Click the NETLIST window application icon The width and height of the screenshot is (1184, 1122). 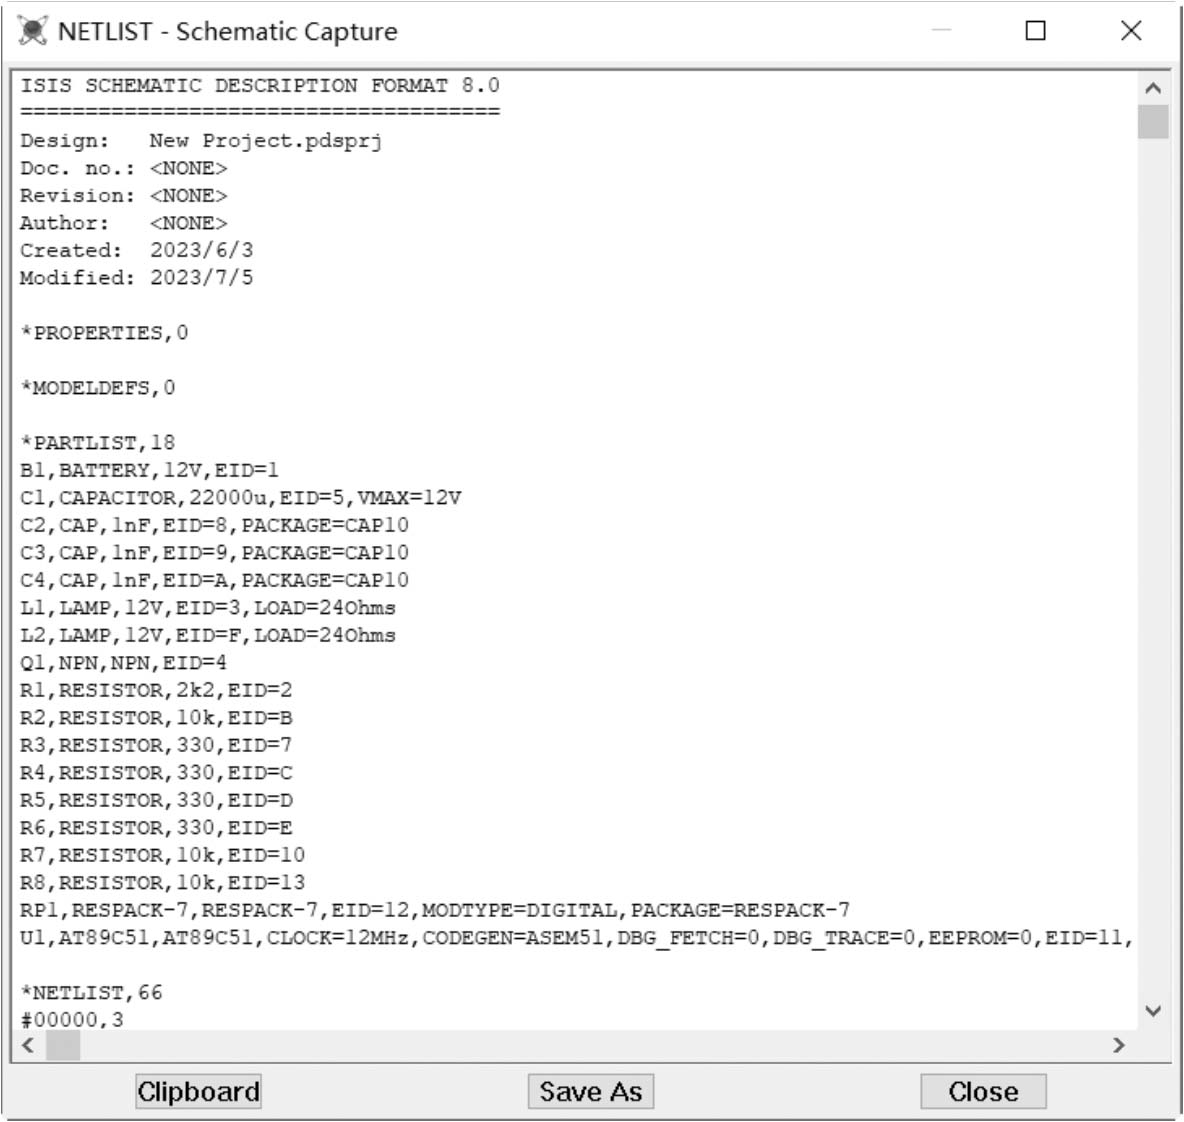[x=33, y=31]
